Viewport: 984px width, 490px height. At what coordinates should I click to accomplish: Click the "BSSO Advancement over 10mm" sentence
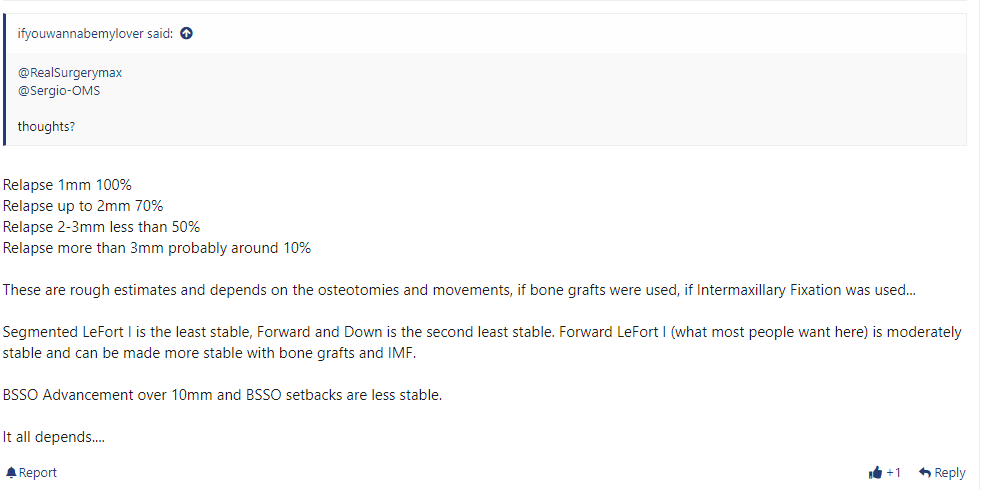222,396
